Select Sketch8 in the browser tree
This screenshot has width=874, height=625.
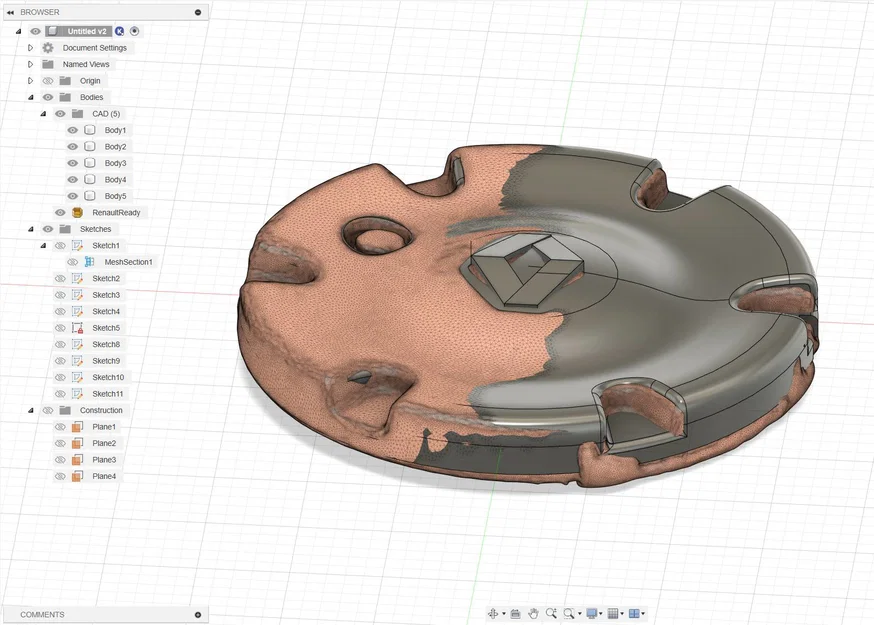tap(106, 344)
